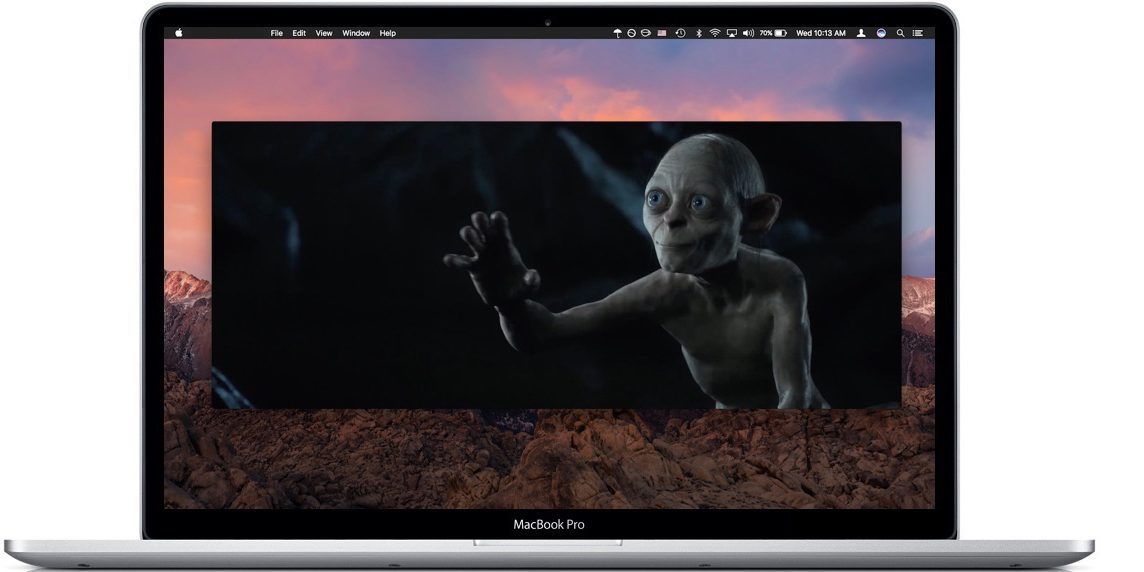Open the Wi-Fi status menu
The image size is (1144, 572).
[x=715, y=33]
